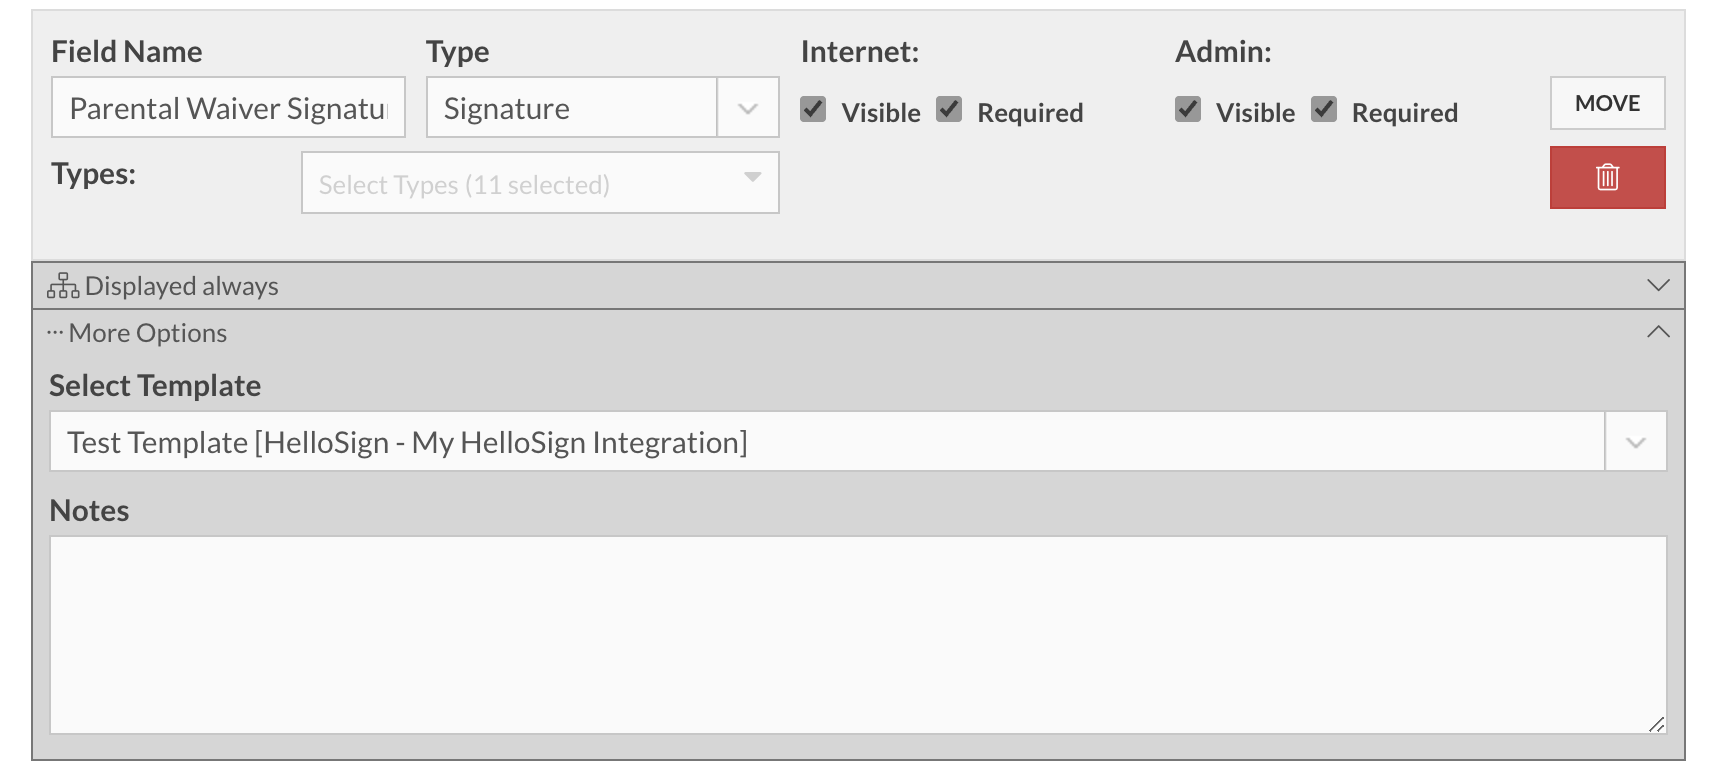Viewport: 1716px width, 770px height.
Task: Toggle the Admin Required checkbox
Action: 1324,107
